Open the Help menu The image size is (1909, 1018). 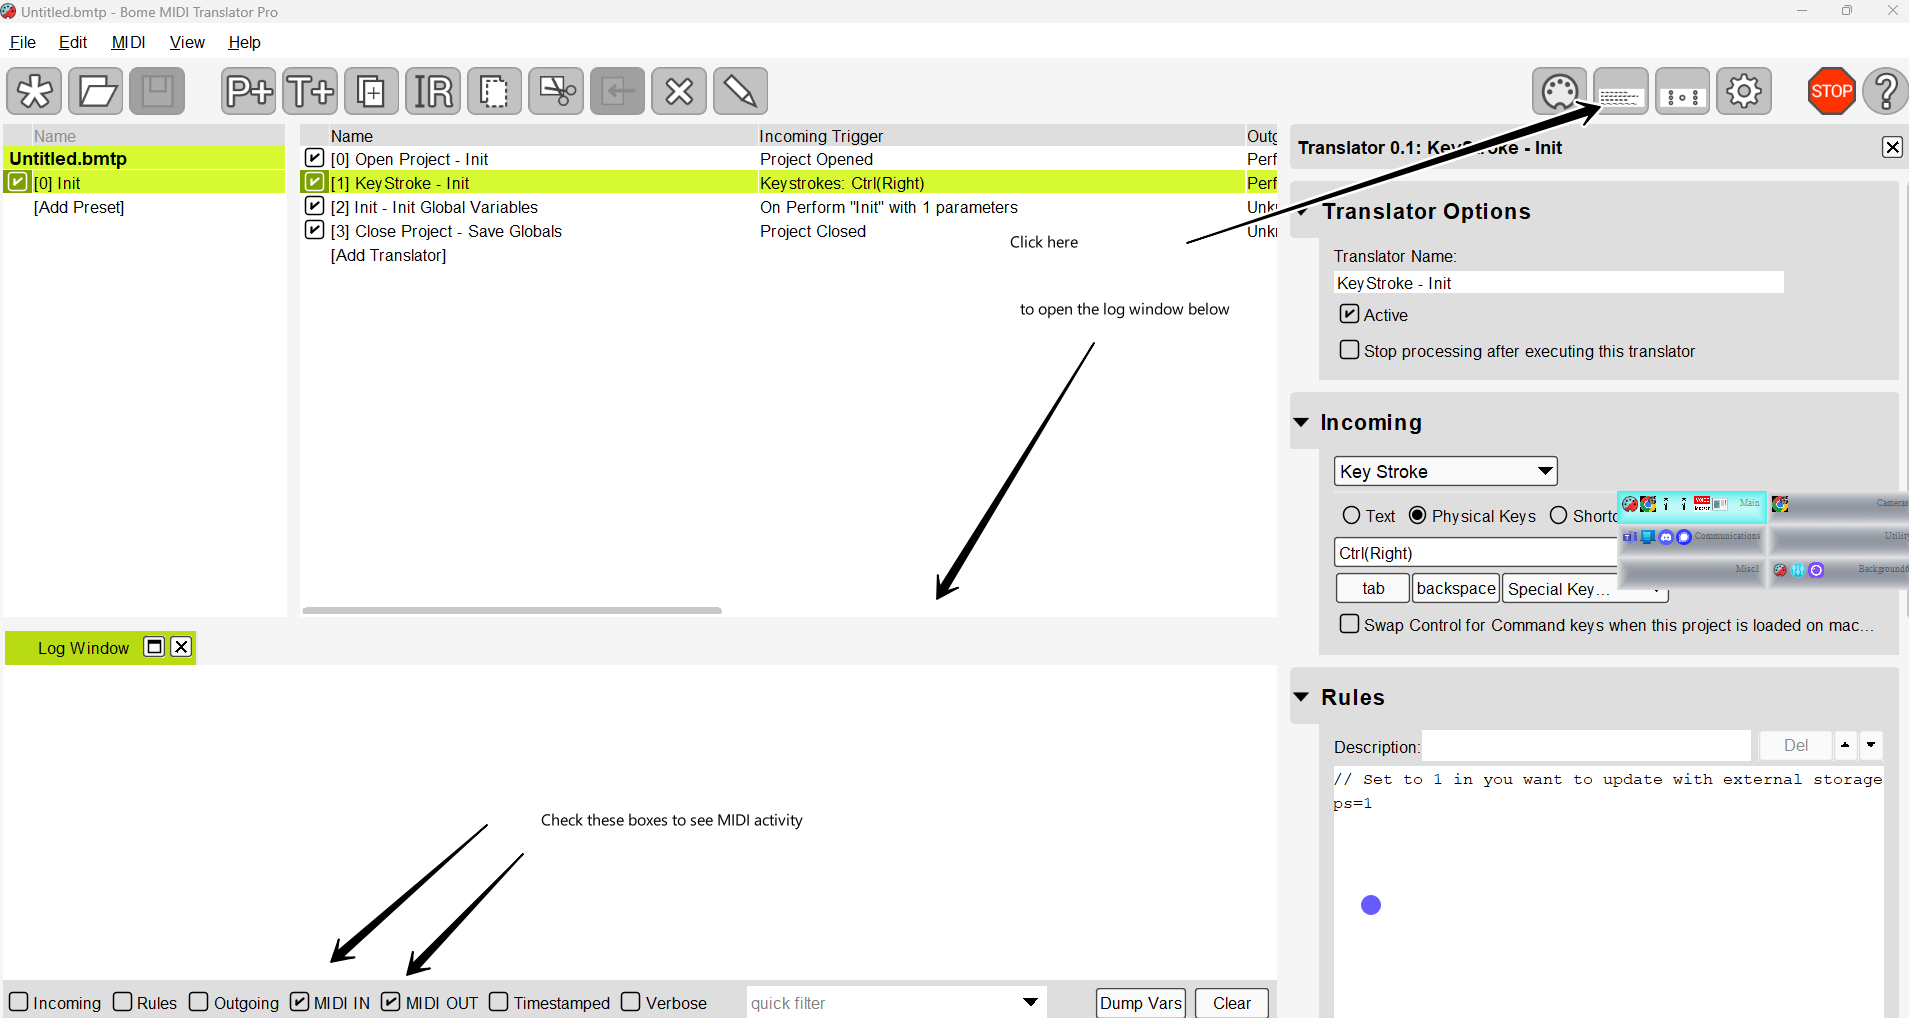tap(244, 42)
